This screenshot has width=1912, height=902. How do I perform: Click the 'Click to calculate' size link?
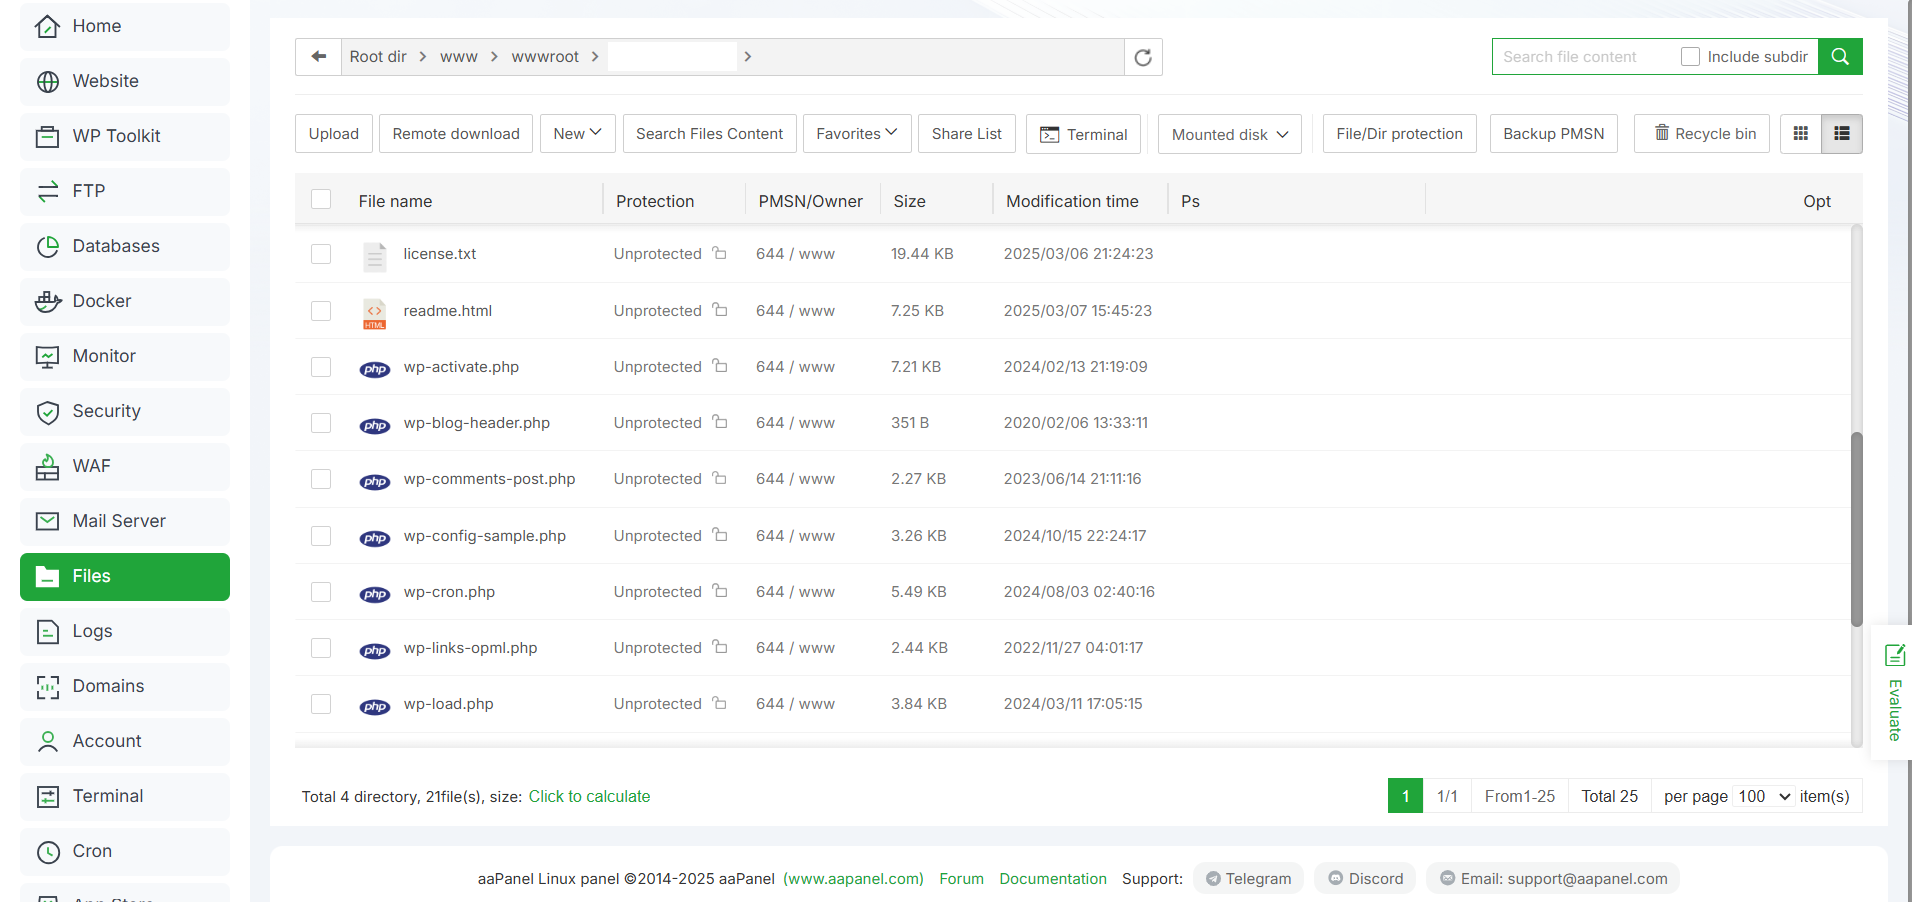tap(589, 797)
